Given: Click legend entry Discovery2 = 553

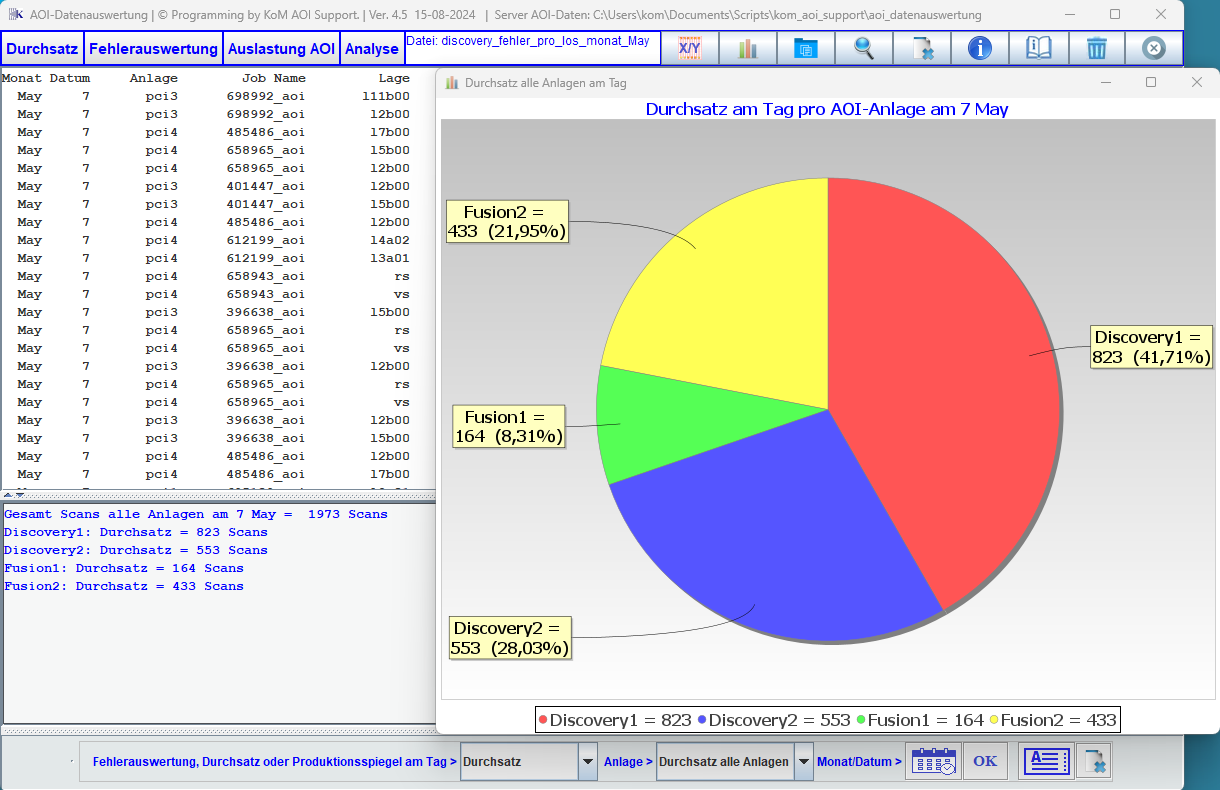Looking at the screenshot, I should click(774, 719).
